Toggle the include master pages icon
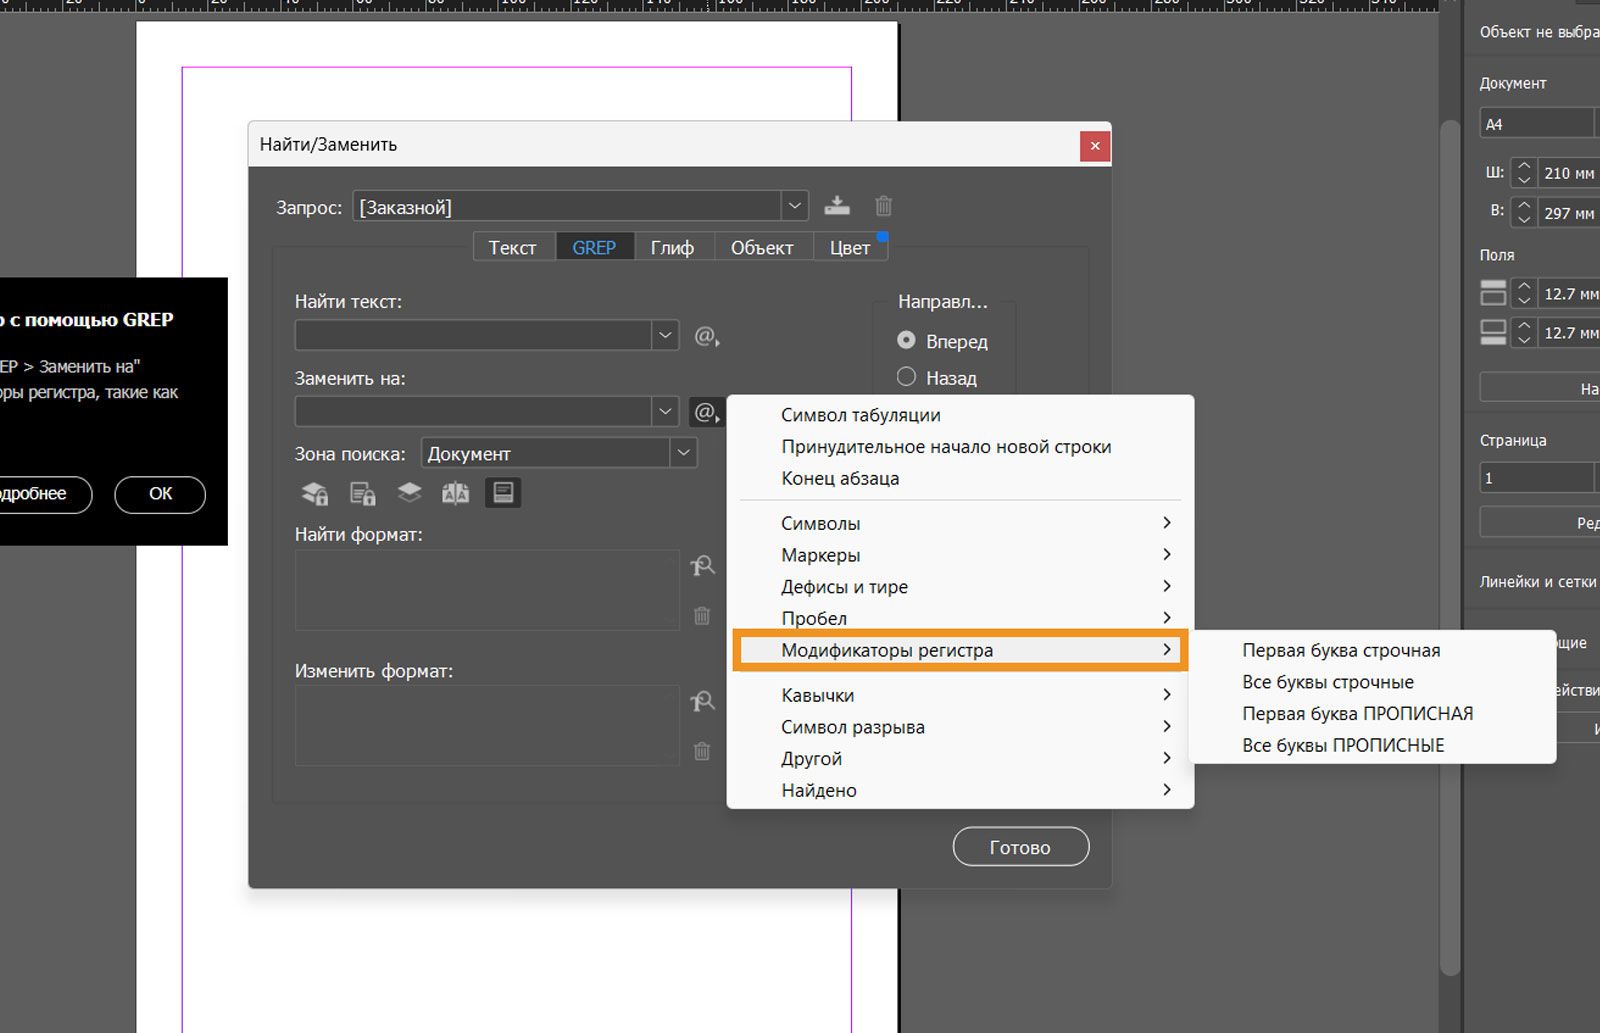Screen dimensions: 1600x1033 click(456, 493)
